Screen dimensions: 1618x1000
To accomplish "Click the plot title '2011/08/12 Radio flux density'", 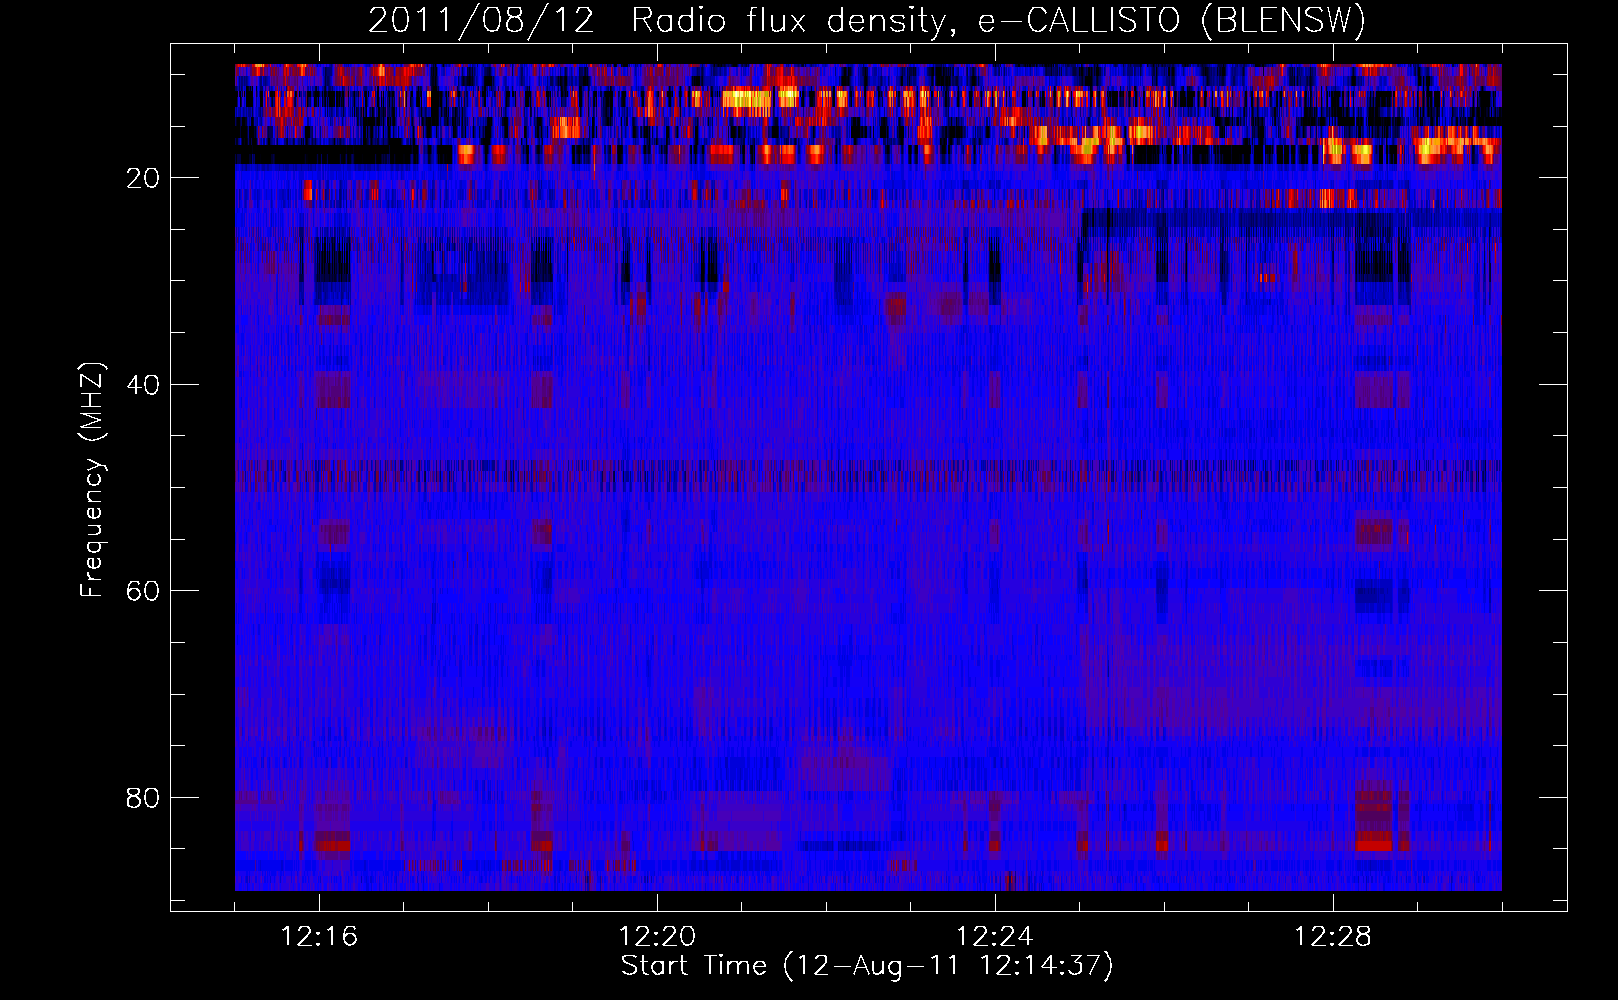I will [866, 20].
